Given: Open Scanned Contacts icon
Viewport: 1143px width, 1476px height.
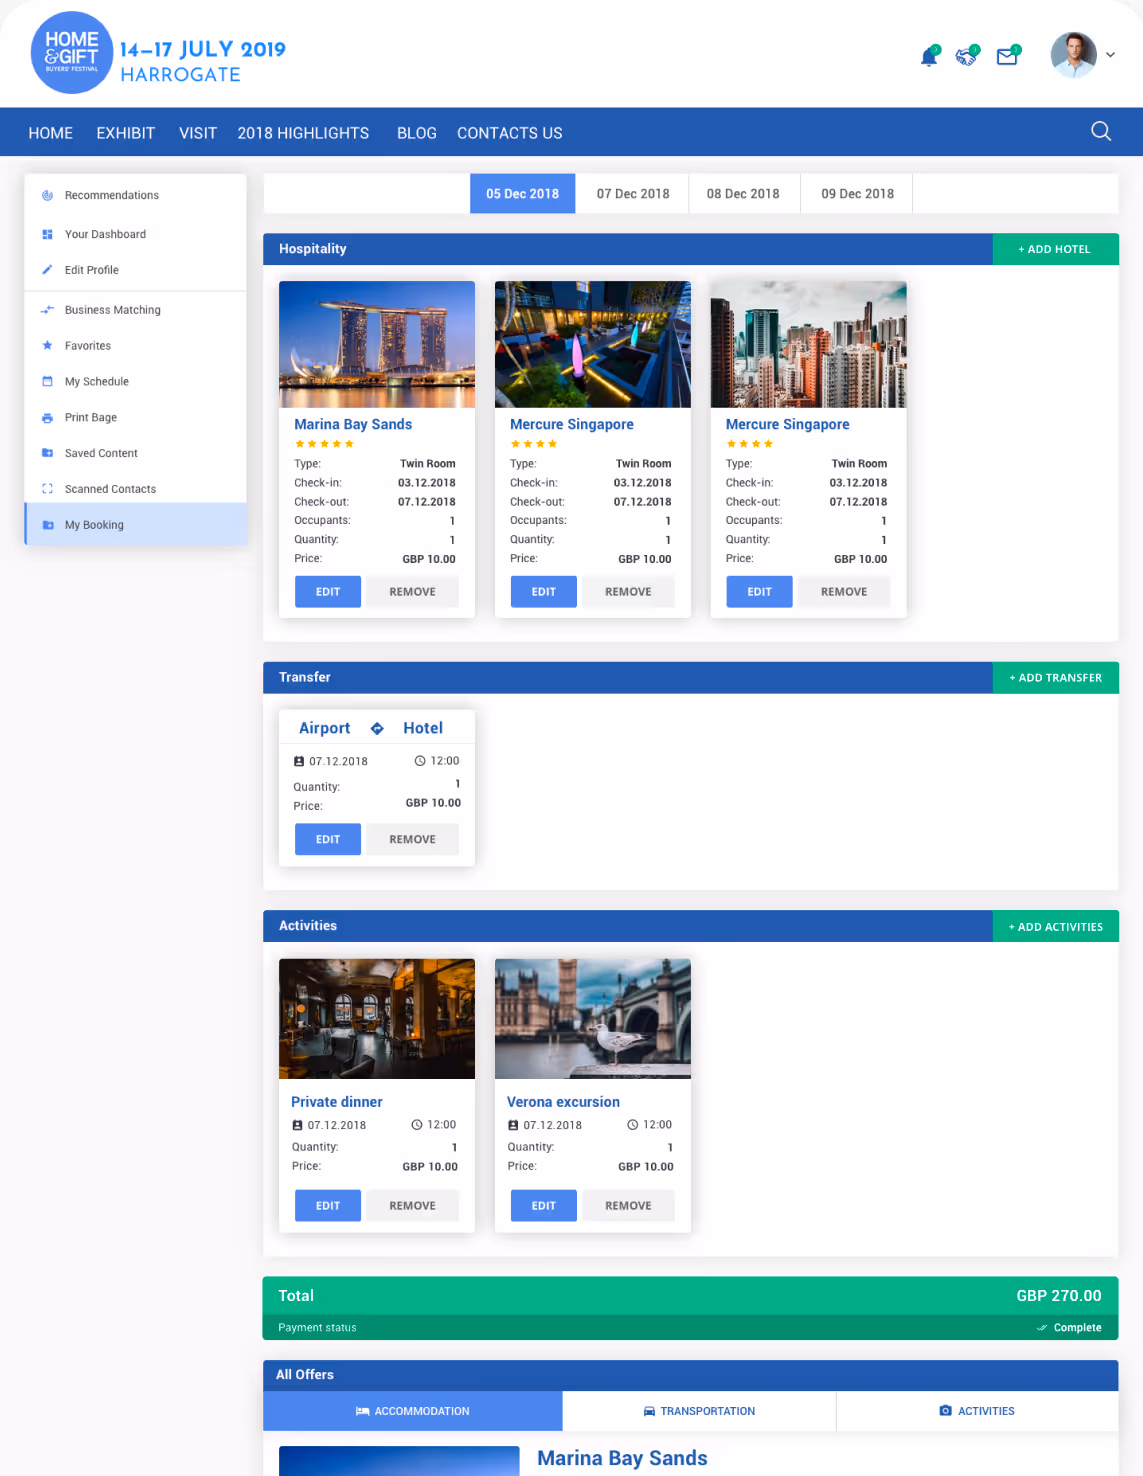Looking at the screenshot, I should coord(47,489).
